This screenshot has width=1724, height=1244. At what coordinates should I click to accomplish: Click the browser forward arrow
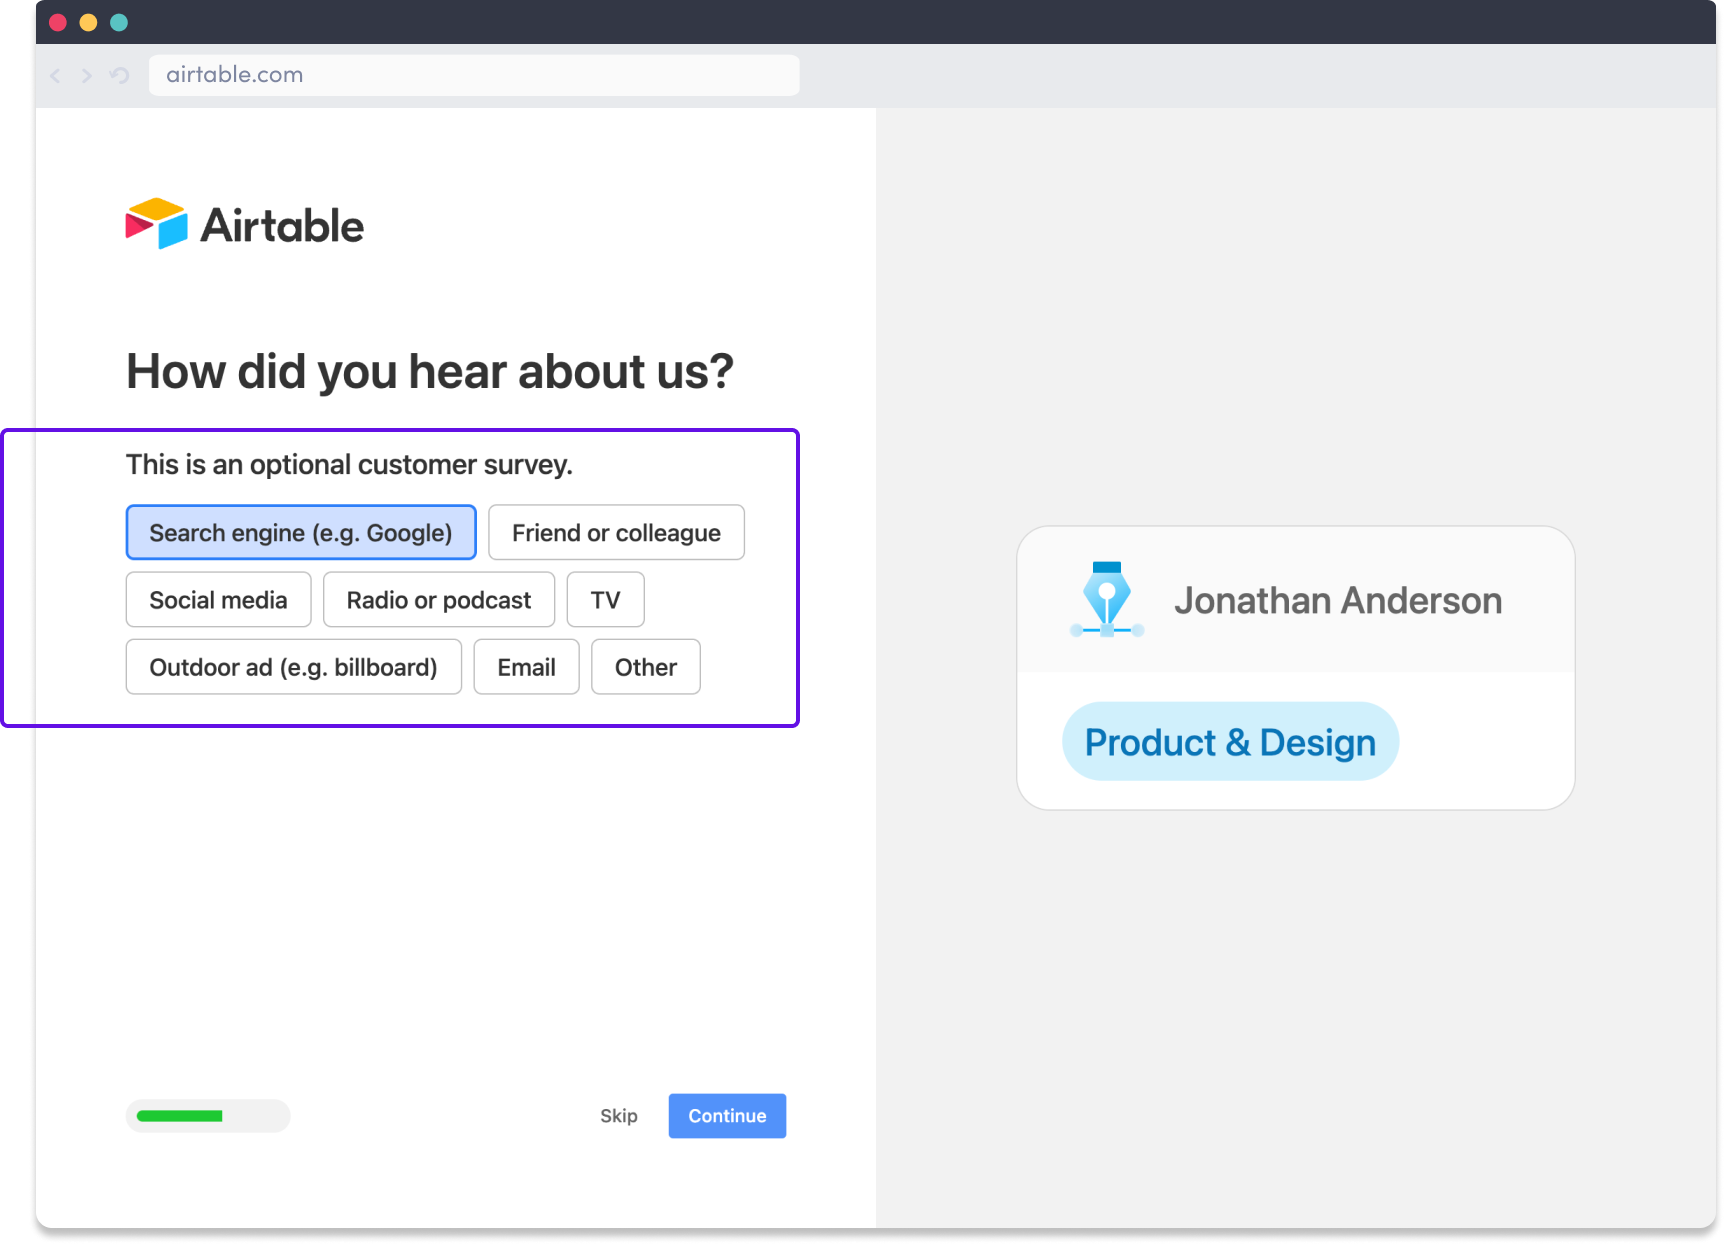tap(87, 75)
